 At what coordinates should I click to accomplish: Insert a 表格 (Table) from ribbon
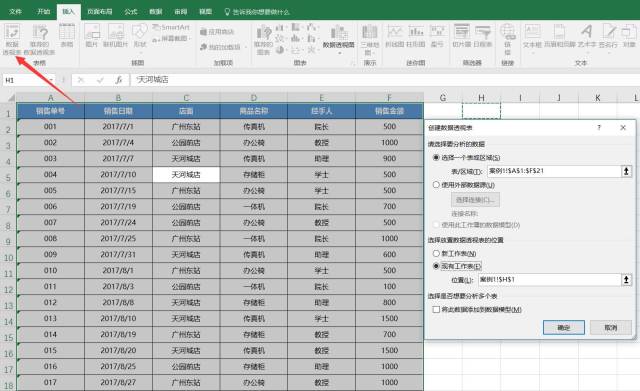point(67,36)
